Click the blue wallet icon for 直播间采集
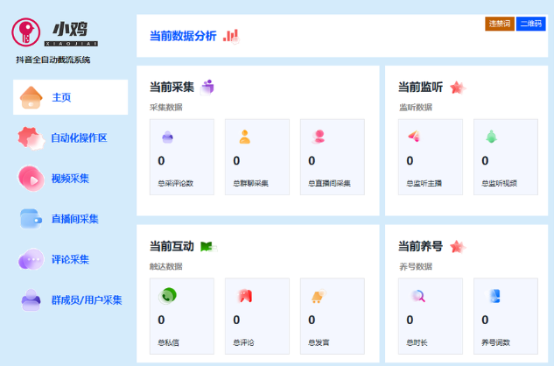The image size is (554, 366). click(x=31, y=219)
